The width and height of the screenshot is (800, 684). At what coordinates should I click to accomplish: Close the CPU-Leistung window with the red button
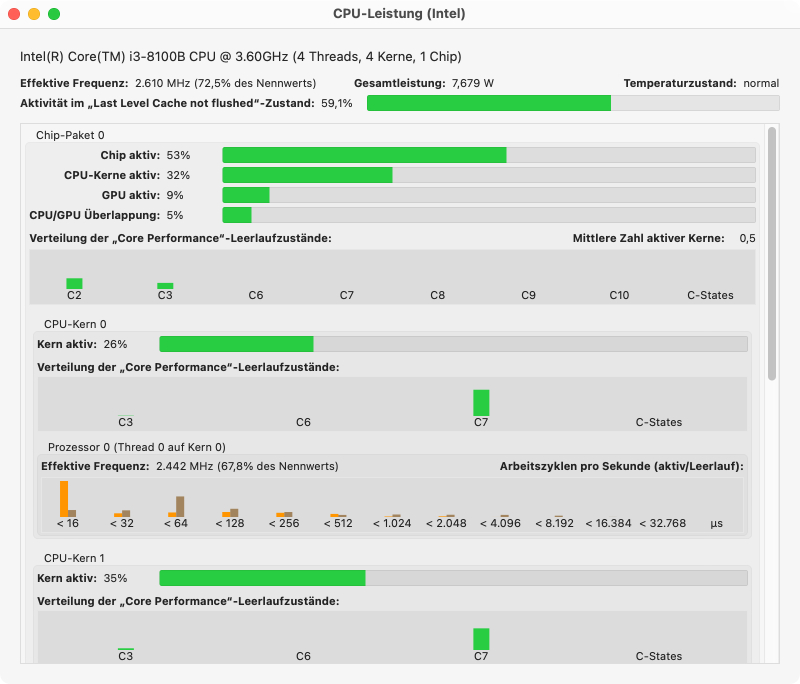tap(14, 14)
